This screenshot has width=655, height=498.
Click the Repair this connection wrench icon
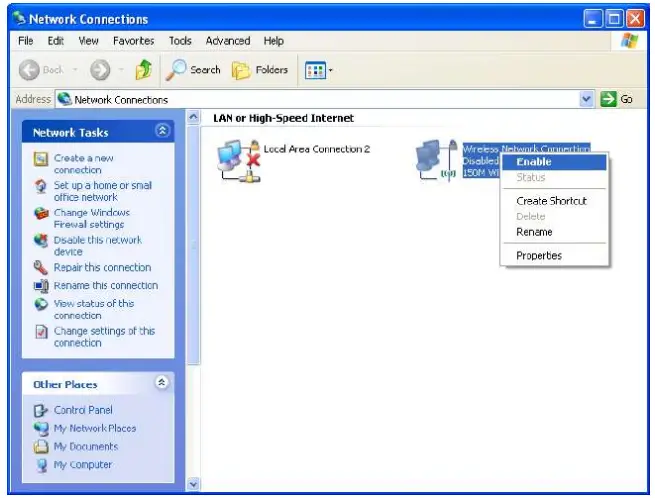tap(41, 267)
